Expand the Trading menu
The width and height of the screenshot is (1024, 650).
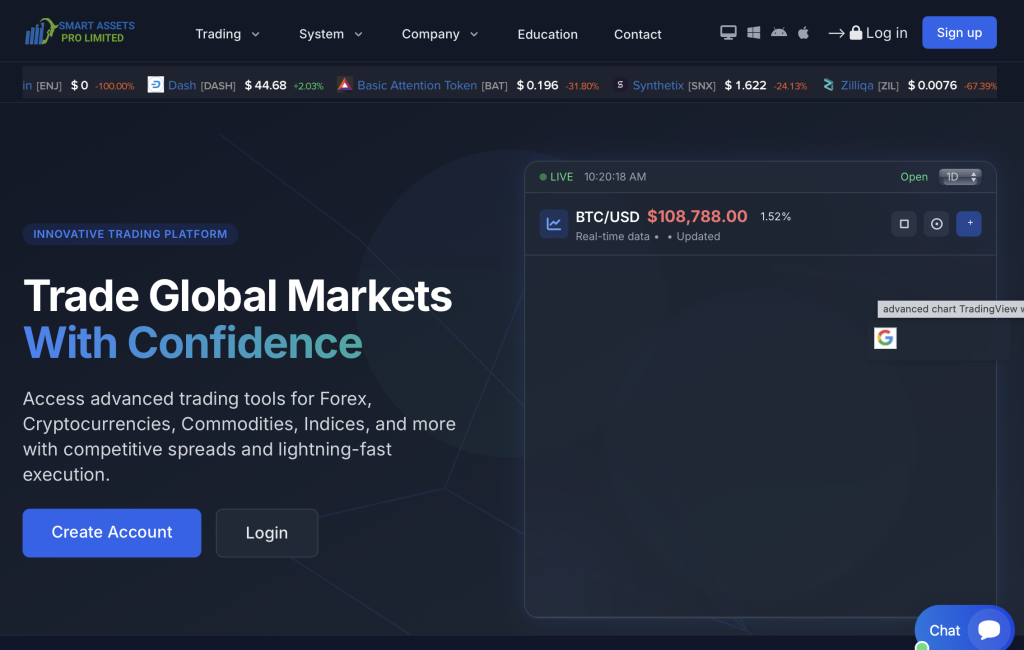[227, 34]
